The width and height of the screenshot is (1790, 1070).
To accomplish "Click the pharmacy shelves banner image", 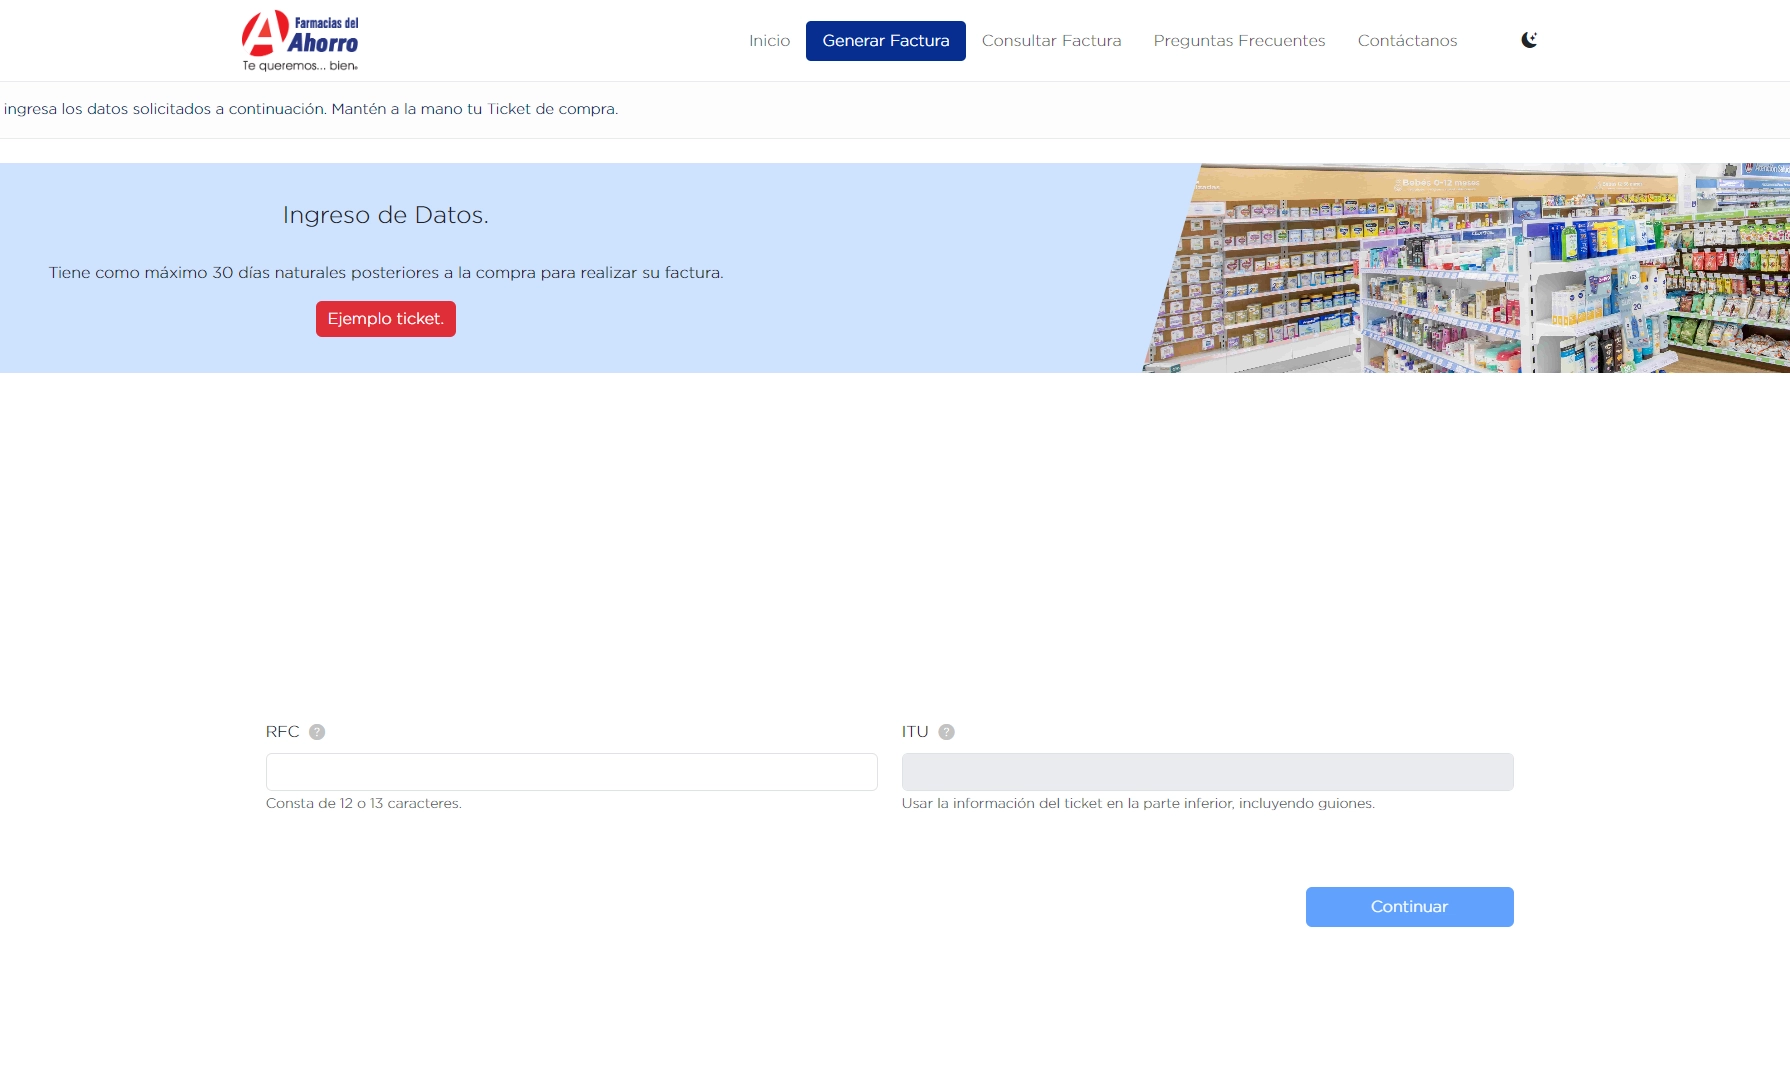I will (1450, 267).
